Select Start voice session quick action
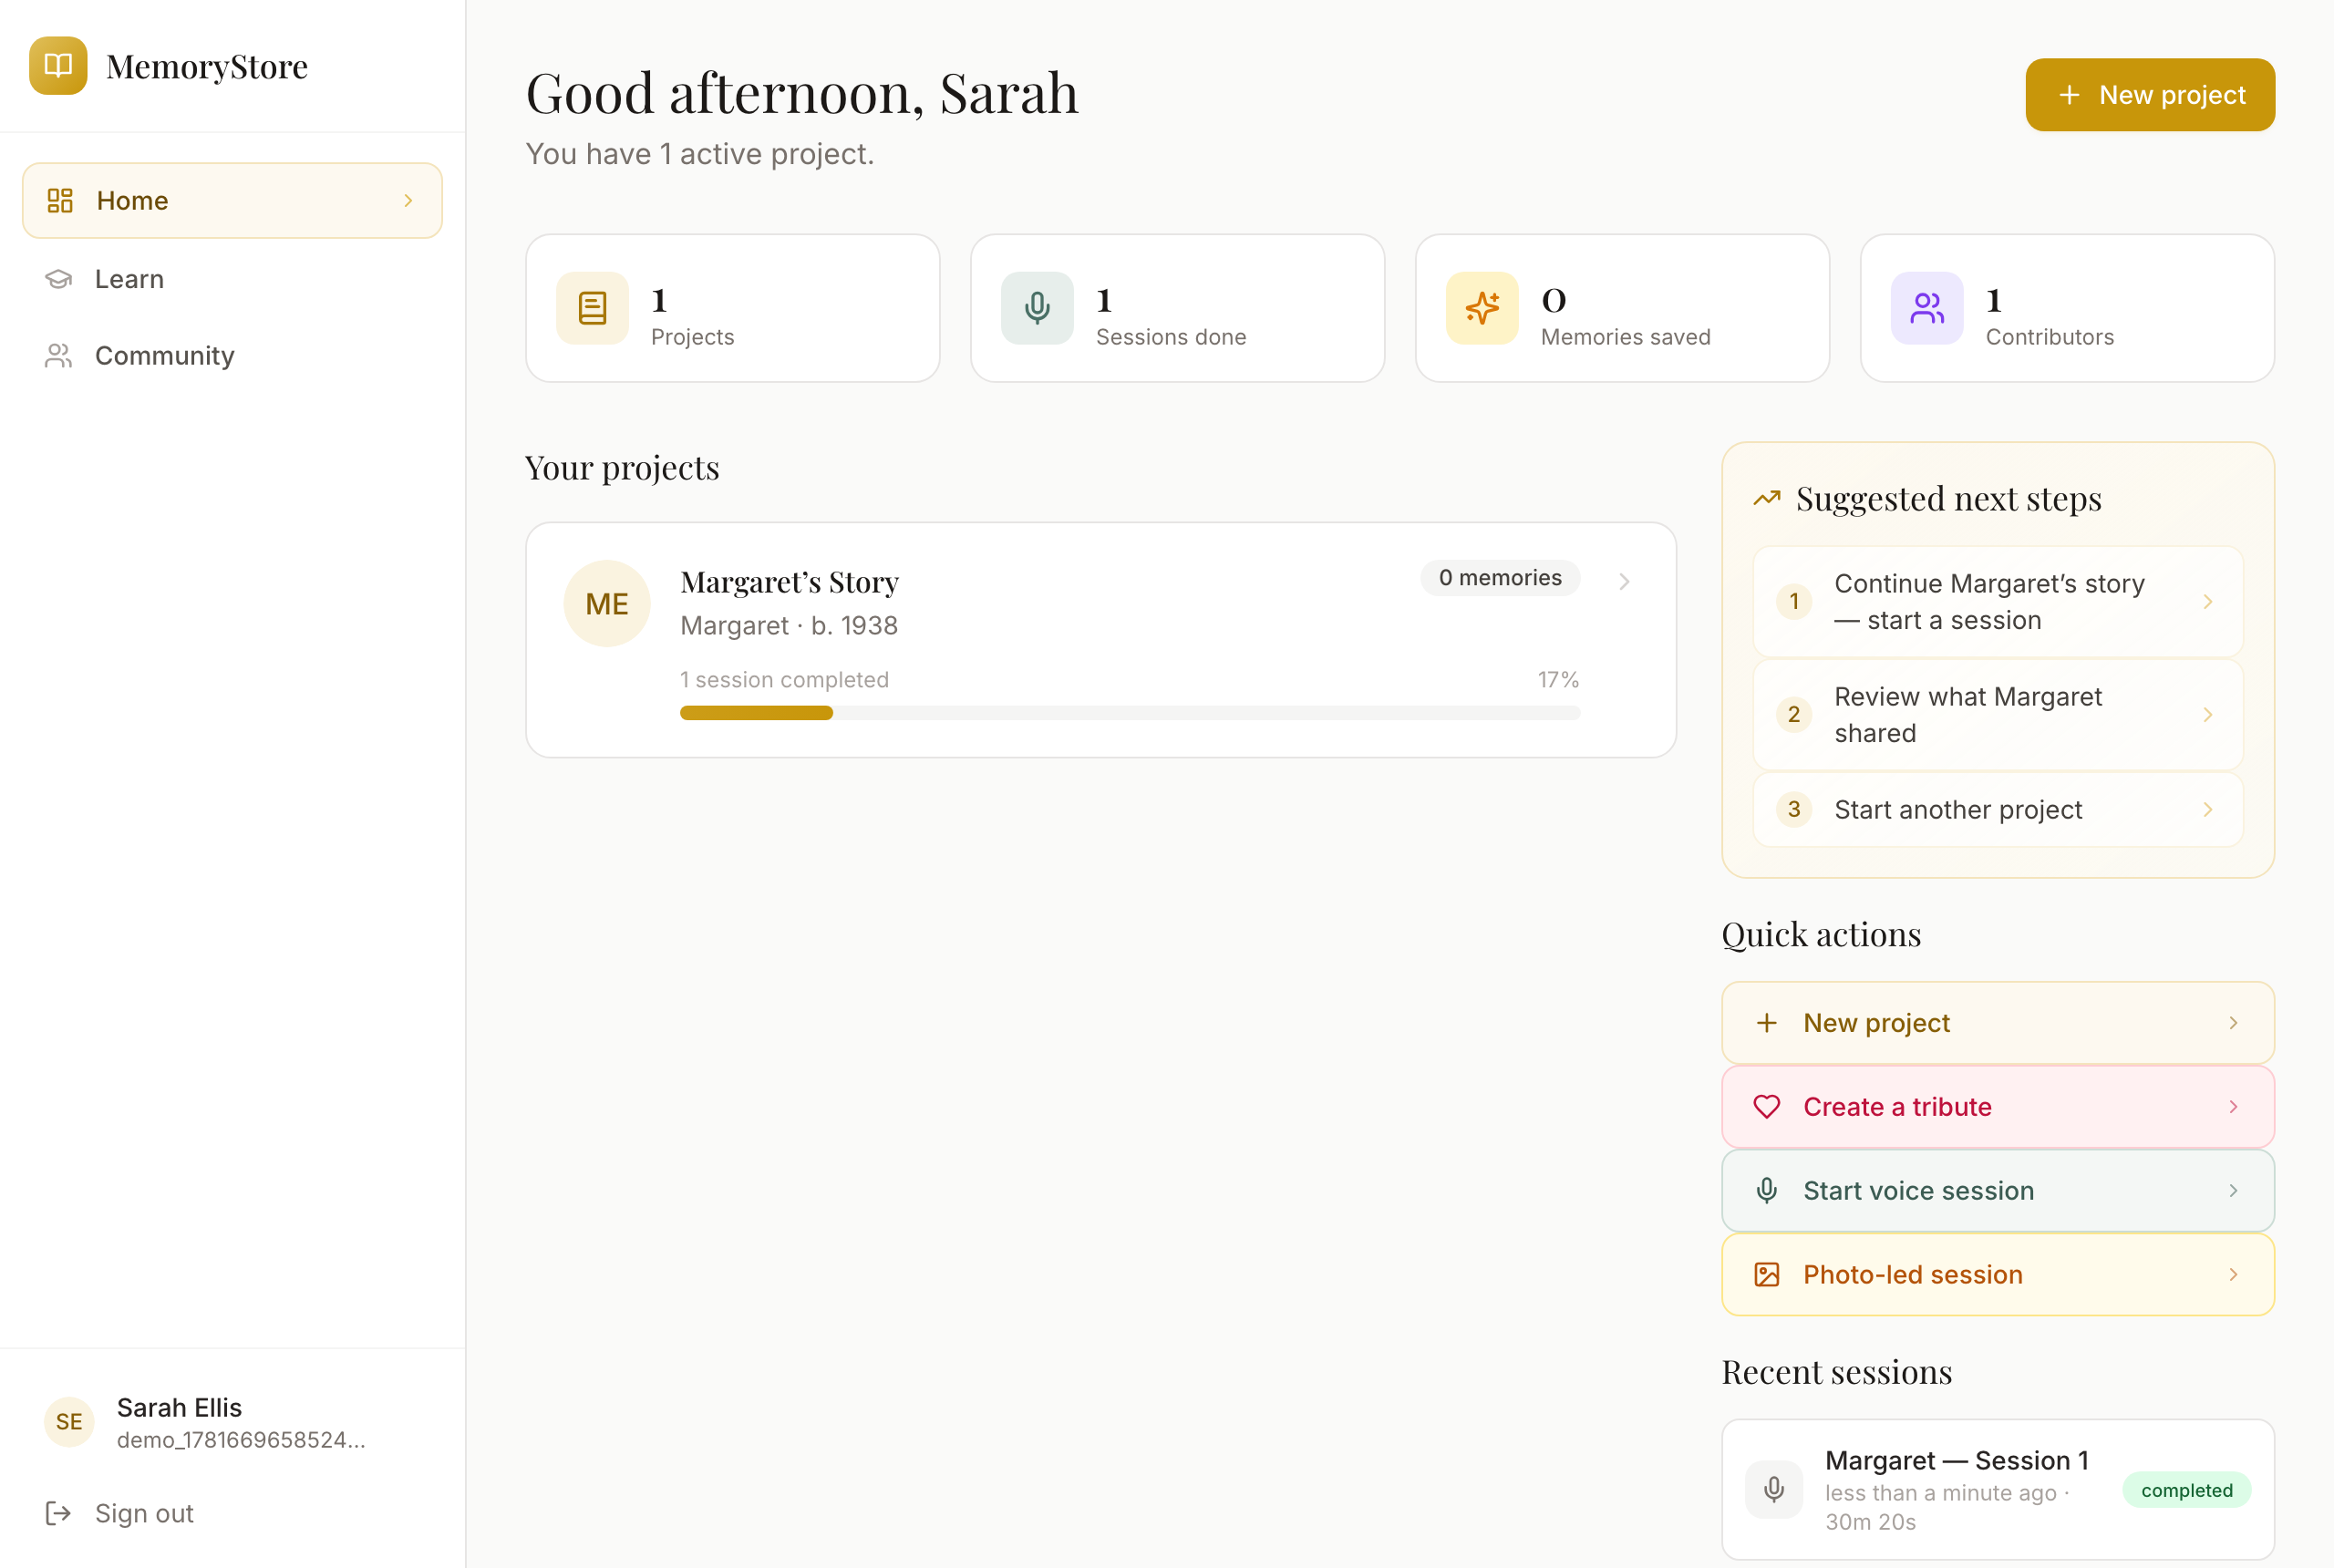This screenshot has width=2334, height=1568. pos(1998,1191)
